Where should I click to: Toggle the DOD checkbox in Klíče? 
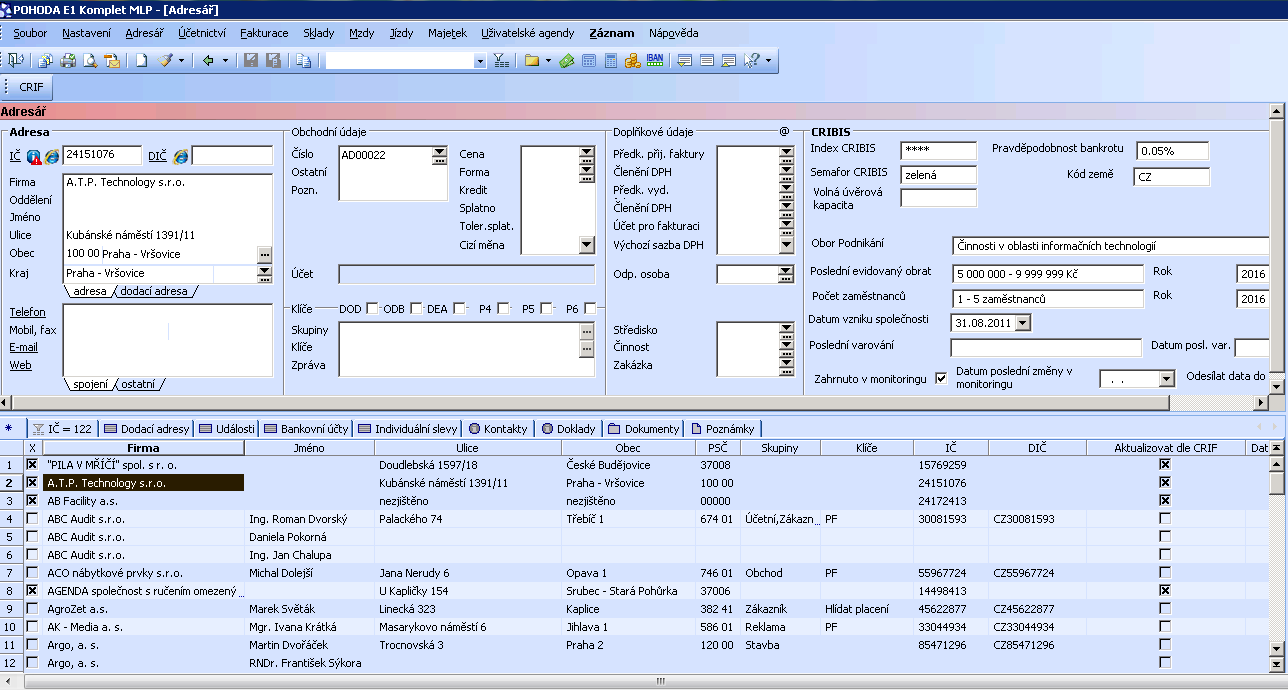[x=372, y=309]
